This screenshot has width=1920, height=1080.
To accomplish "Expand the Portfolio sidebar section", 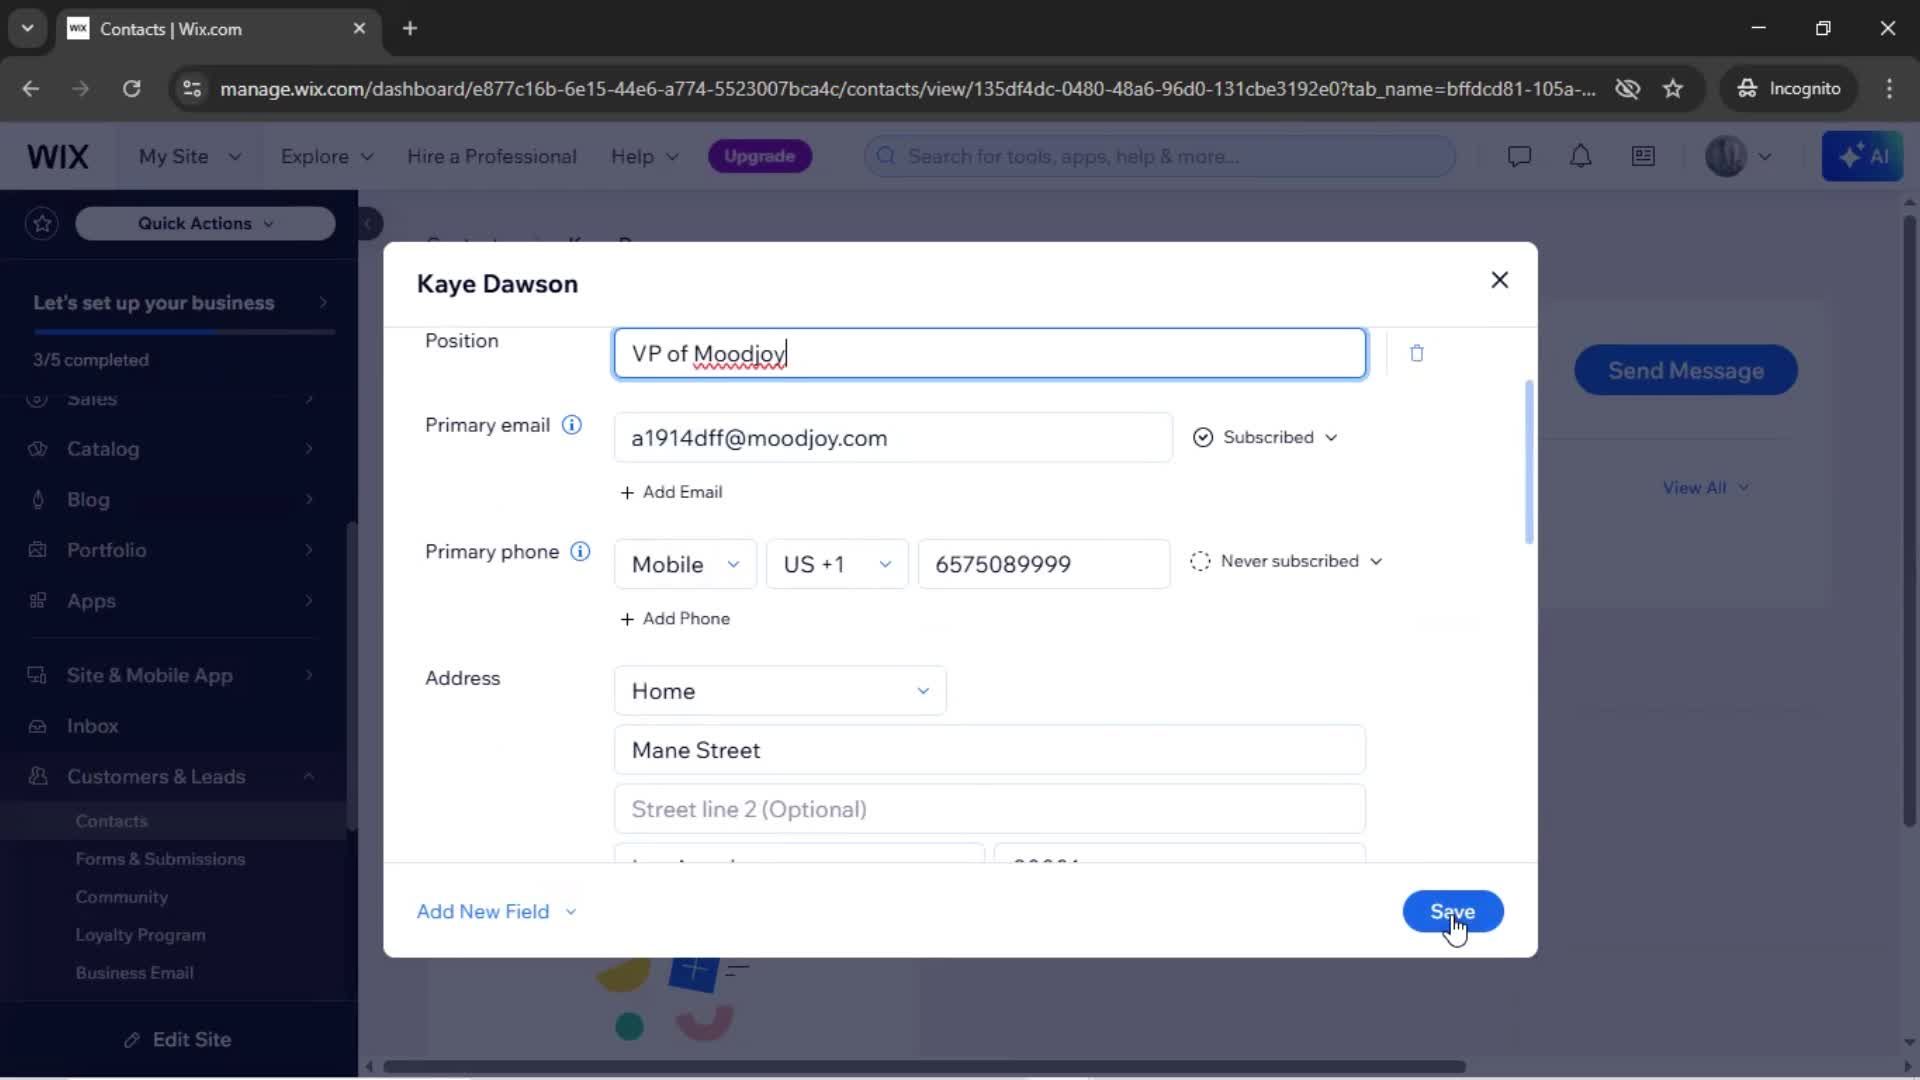I will tap(172, 550).
